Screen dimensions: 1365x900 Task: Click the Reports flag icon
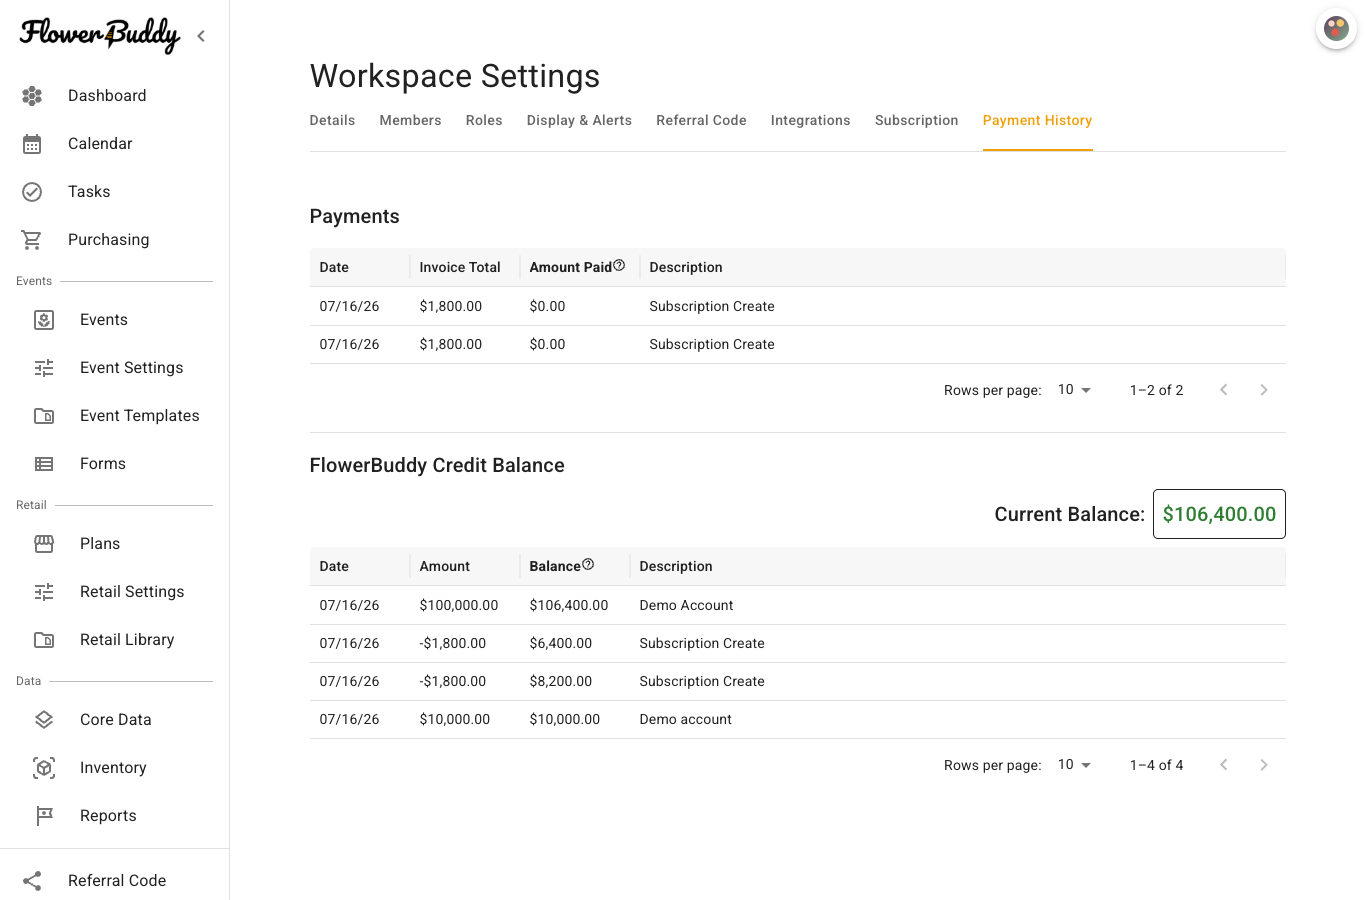pos(44,816)
